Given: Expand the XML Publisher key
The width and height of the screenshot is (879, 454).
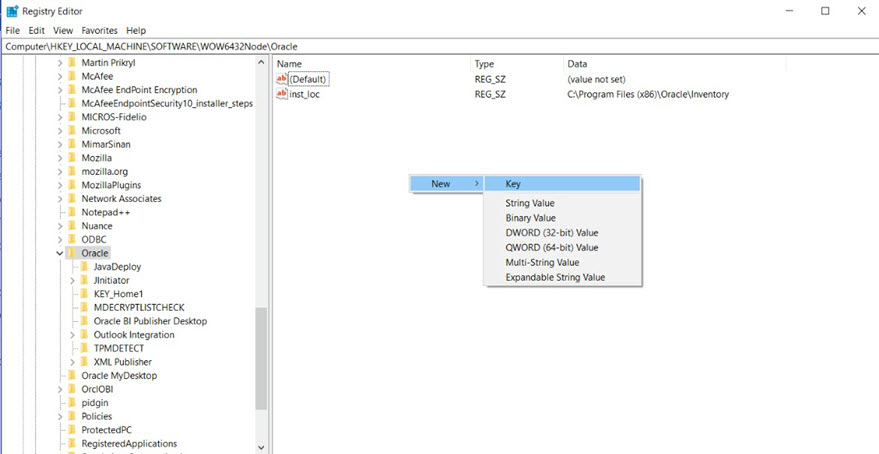Looking at the screenshot, I should tap(72, 362).
